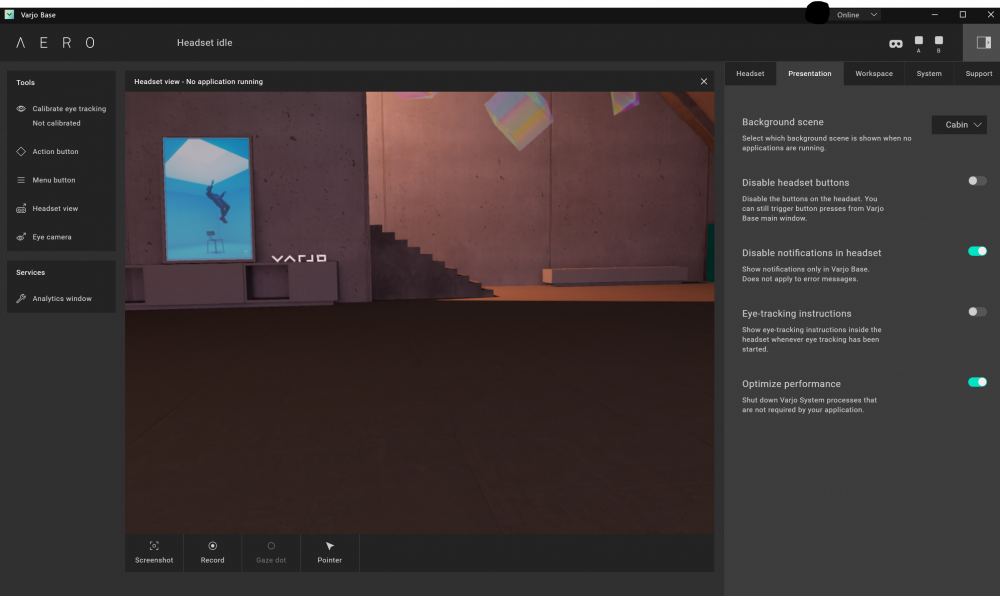This screenshot has width=1000, height=596.
Task: Click the headset status icon in header
Action: coord(895,43)
